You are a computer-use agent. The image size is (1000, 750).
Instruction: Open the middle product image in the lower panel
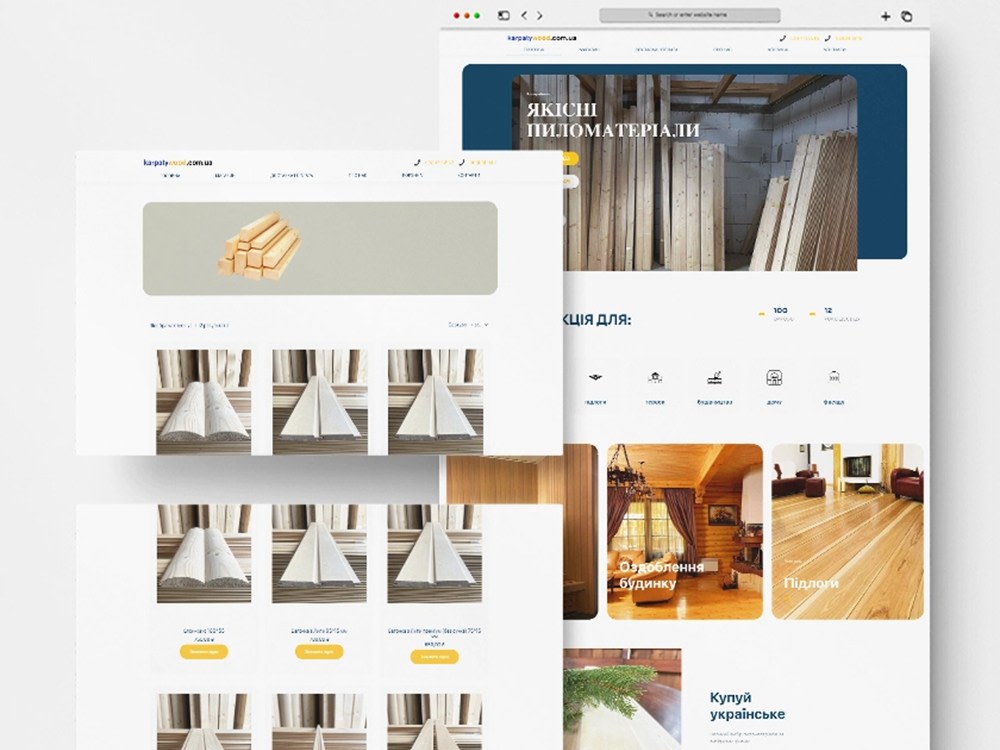click(319, 554)
